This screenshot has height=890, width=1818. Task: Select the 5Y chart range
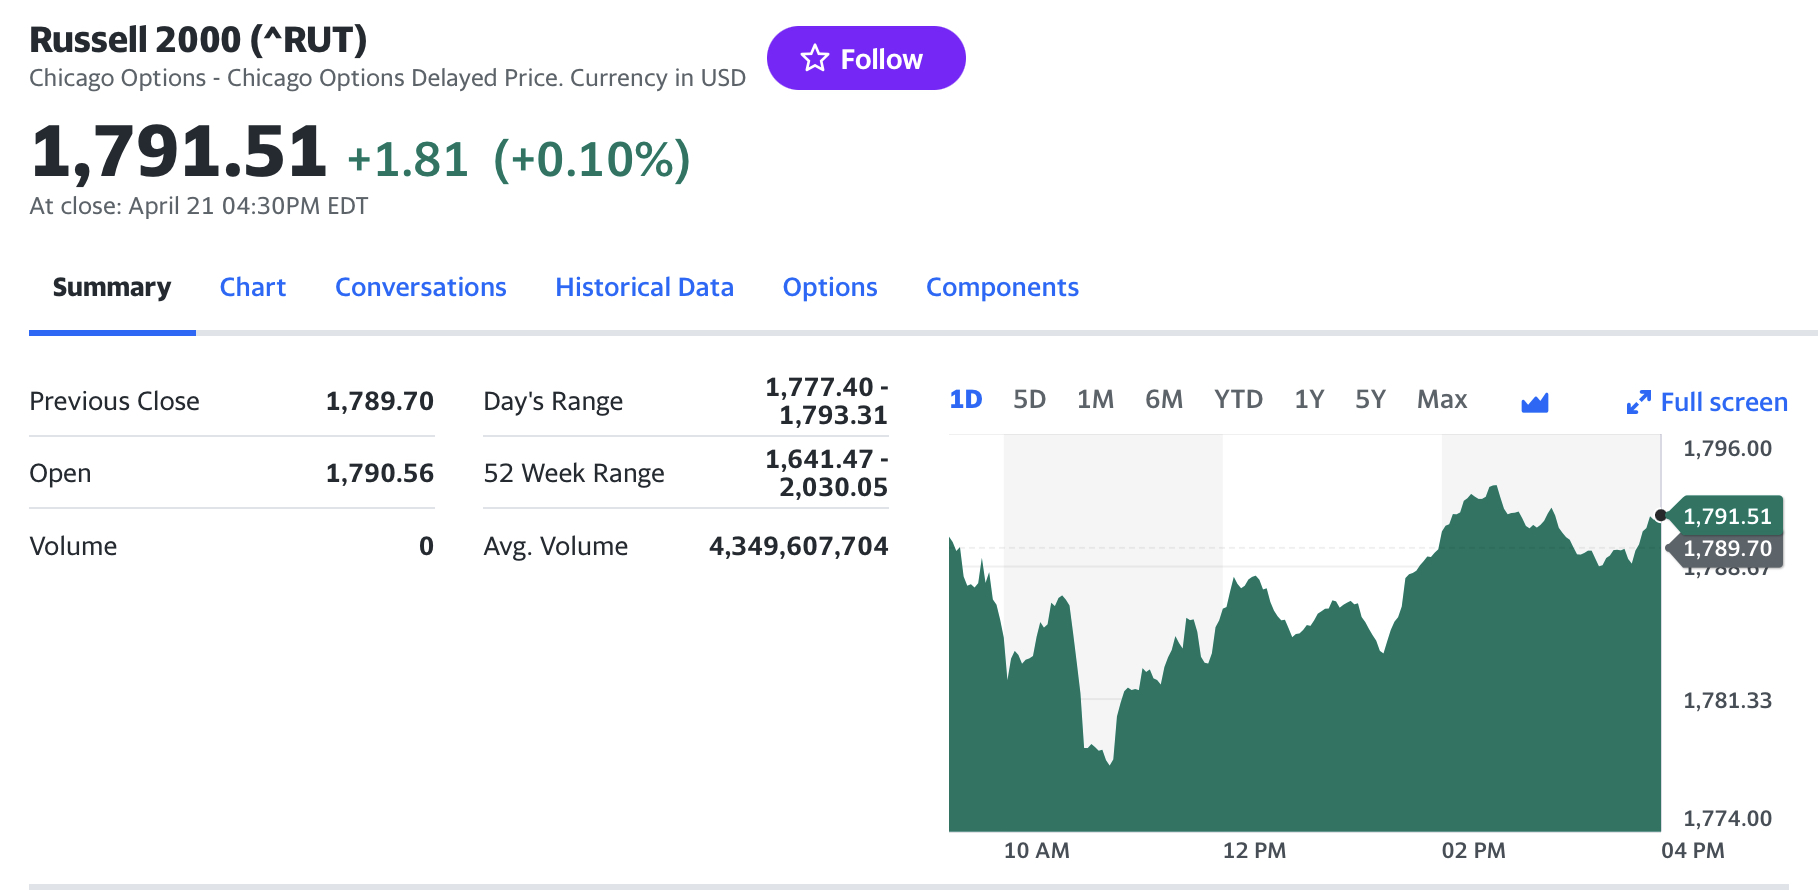click(x=1371, y=400)
